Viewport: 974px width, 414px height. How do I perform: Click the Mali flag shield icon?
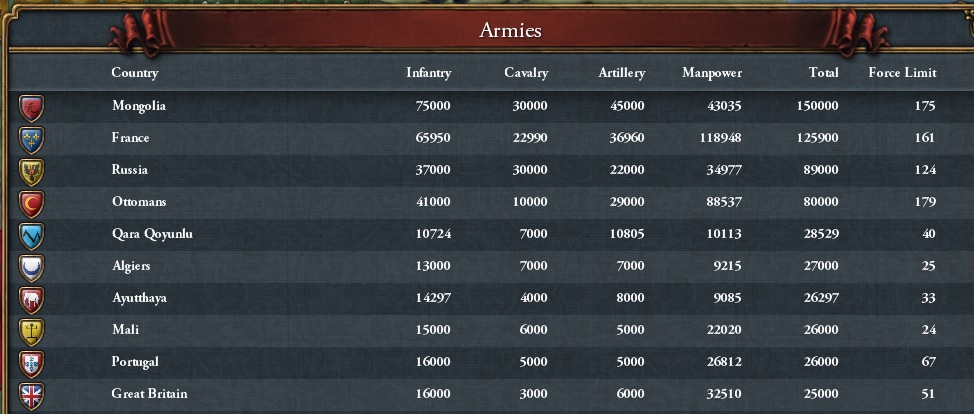coord(31,331)
